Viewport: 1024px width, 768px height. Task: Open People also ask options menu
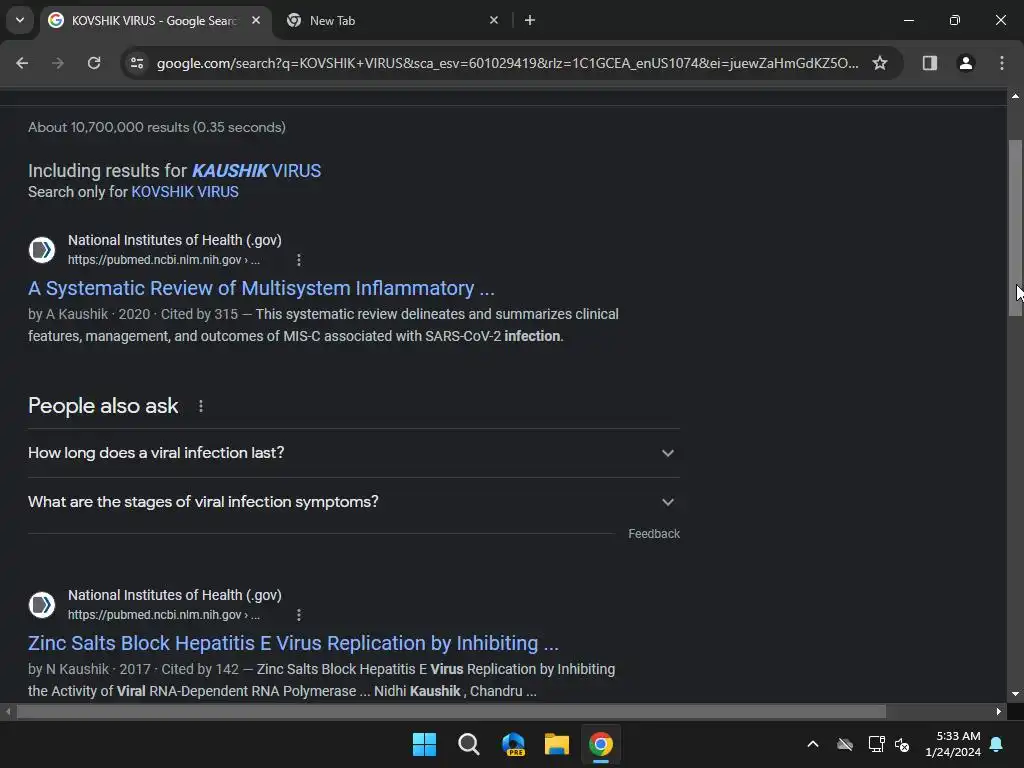click(x=200, y=406)
